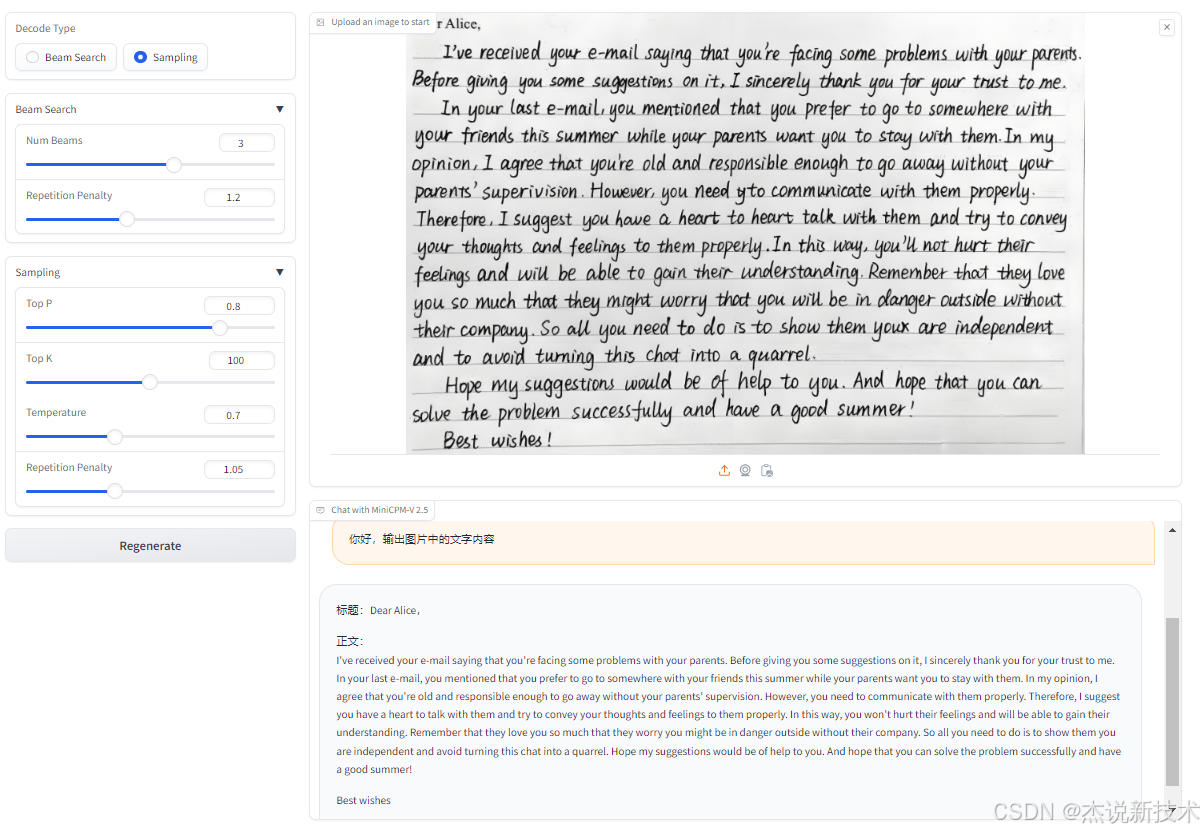Screen dimensions: 1204x831
Task: Click the image icon beside upload label
Action: 320,22
